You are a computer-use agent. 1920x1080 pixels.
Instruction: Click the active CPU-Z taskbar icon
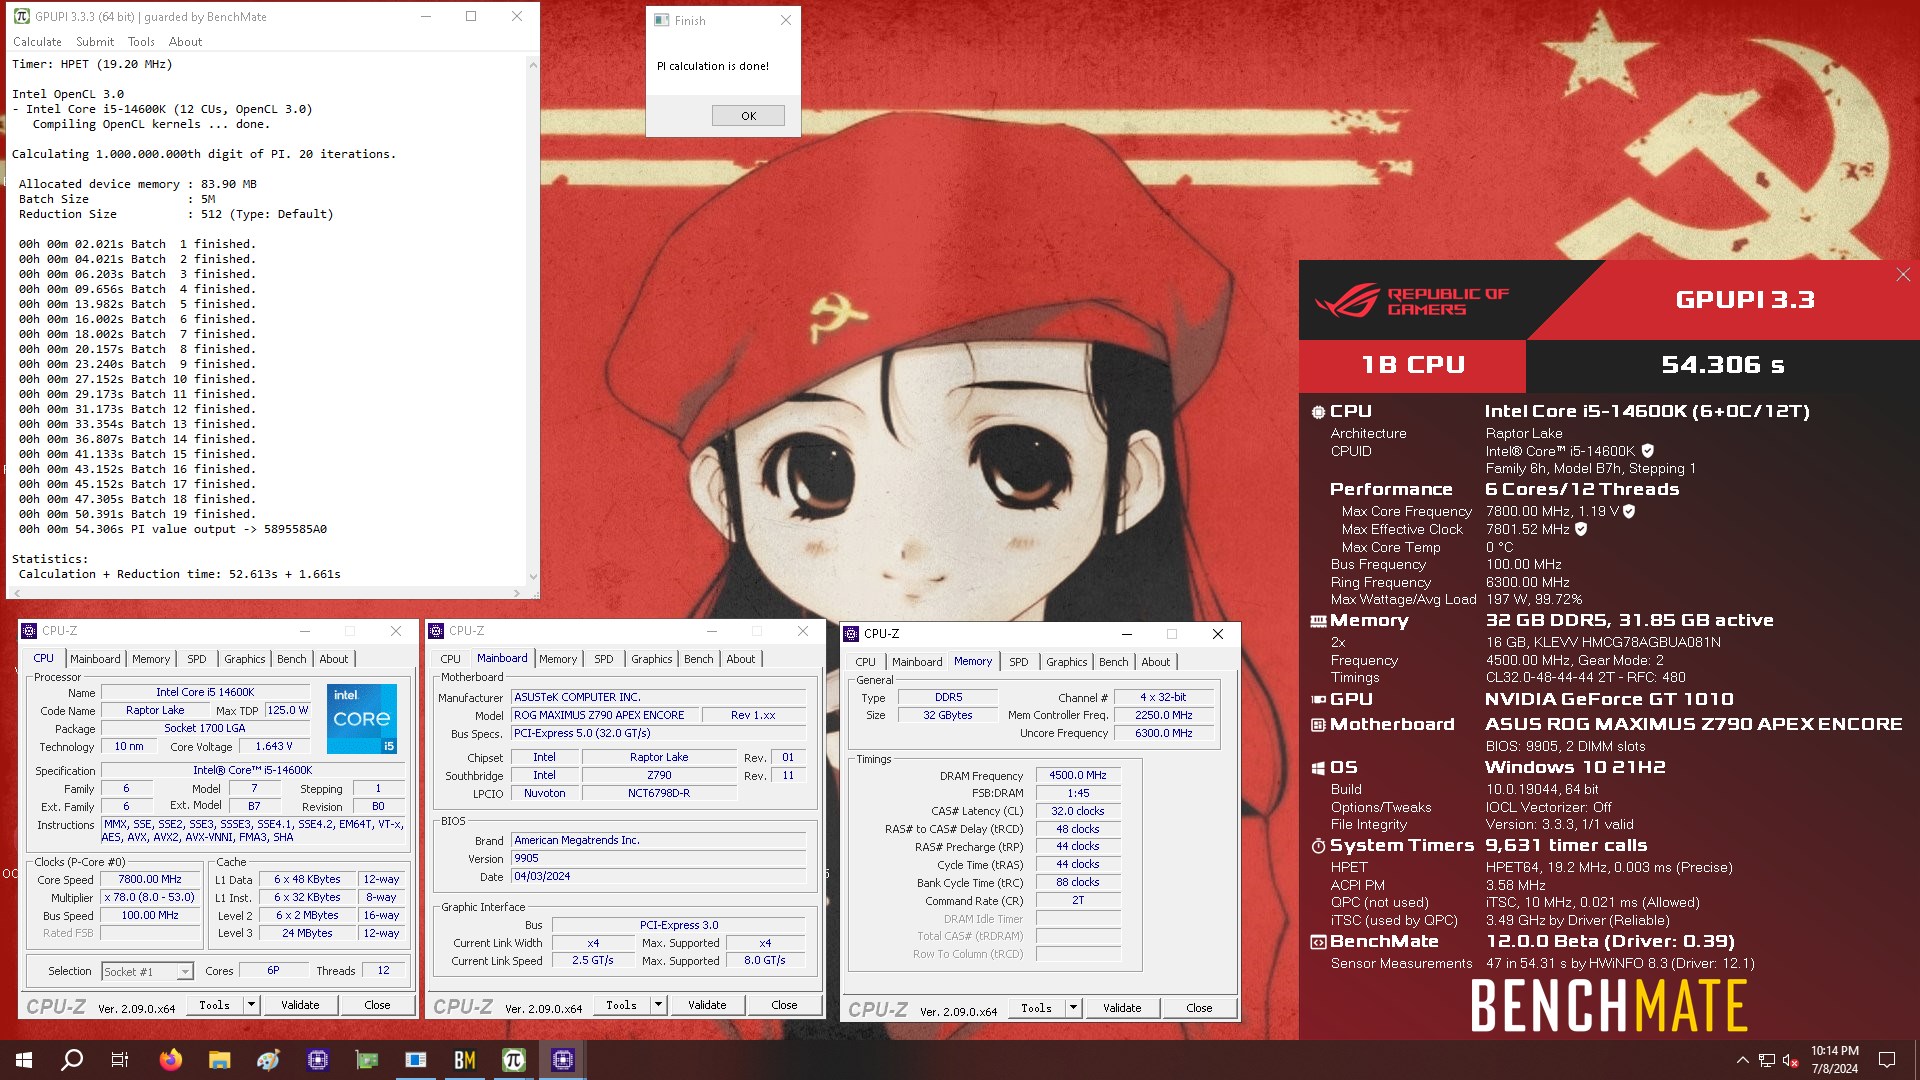pos(563,1060)
